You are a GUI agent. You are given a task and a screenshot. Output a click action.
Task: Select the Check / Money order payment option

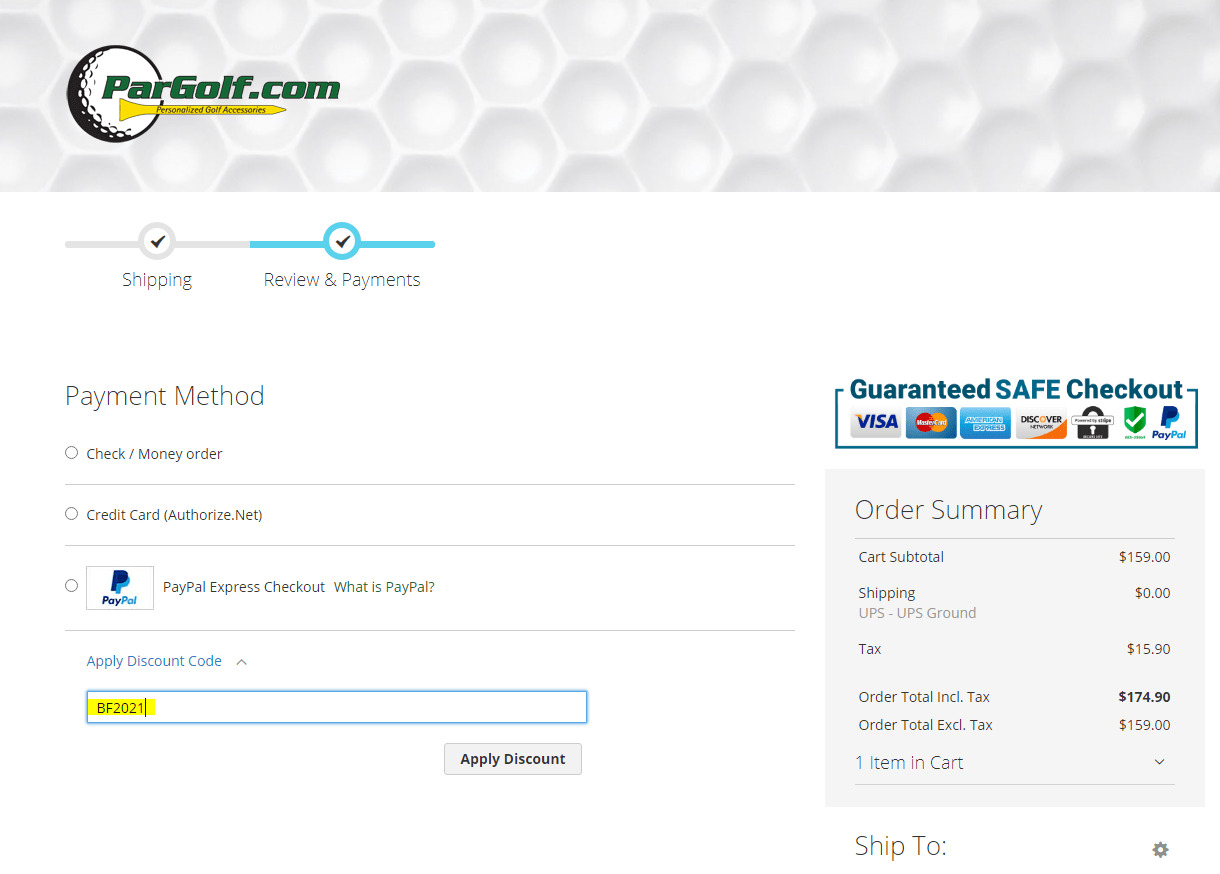[x=71, y=452]
